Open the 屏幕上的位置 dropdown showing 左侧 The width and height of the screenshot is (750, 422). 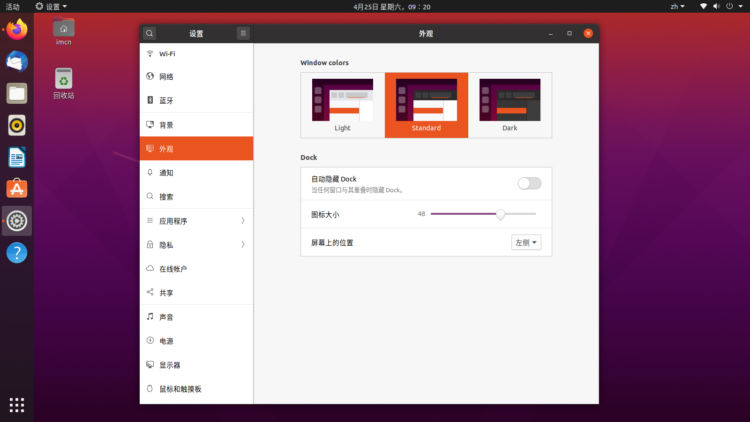(x=526, y=242)
